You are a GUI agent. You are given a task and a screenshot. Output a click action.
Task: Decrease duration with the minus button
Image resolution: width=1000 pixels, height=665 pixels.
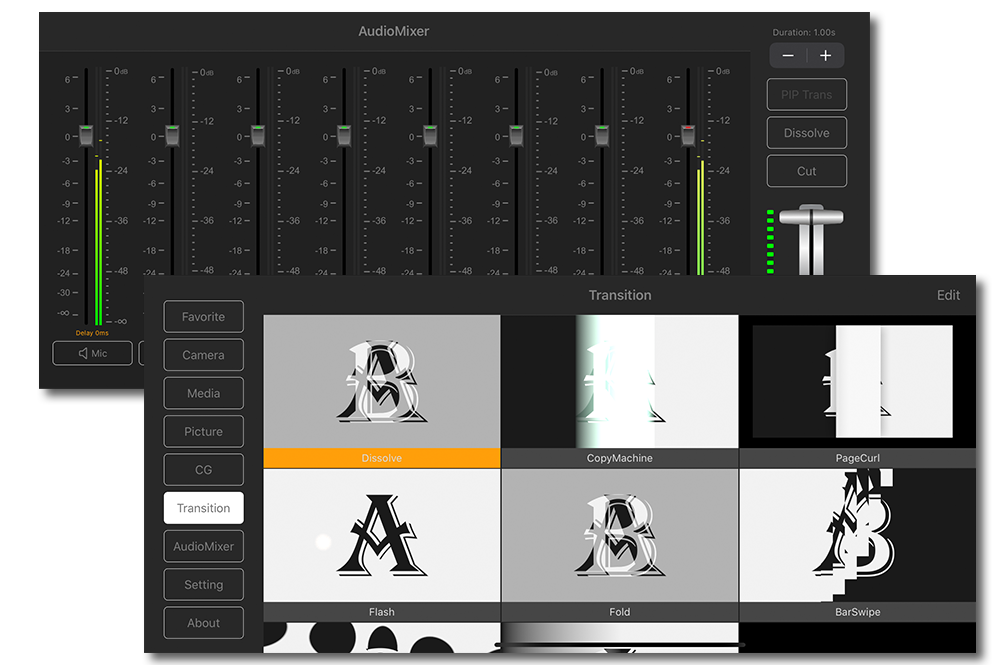788,56
